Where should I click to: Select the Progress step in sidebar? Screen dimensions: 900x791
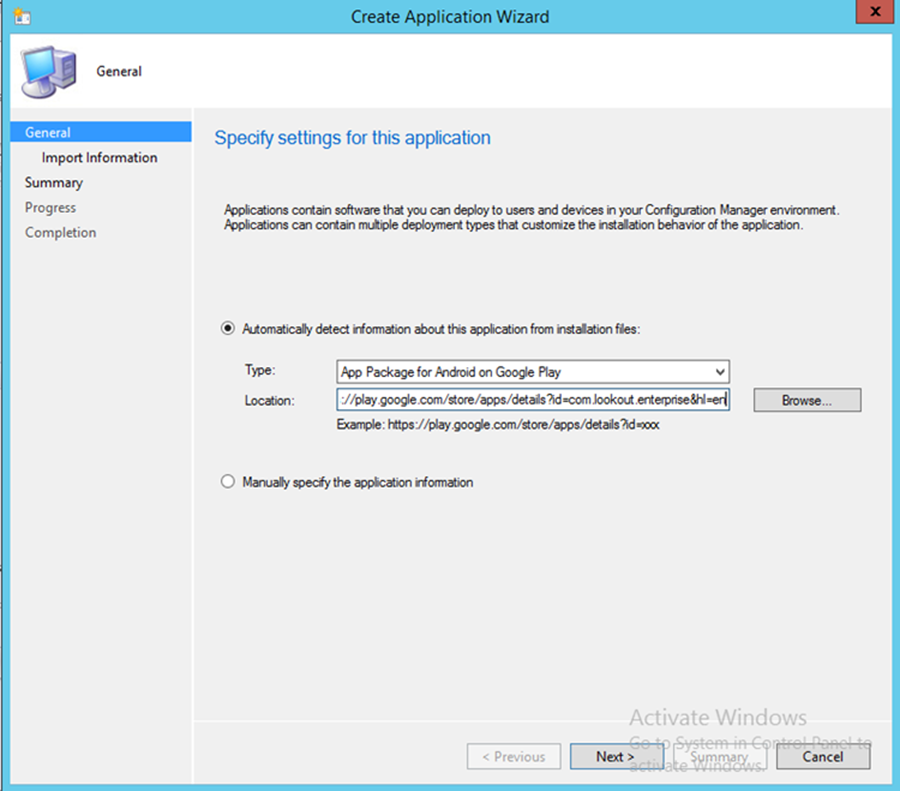pos(51,207)
